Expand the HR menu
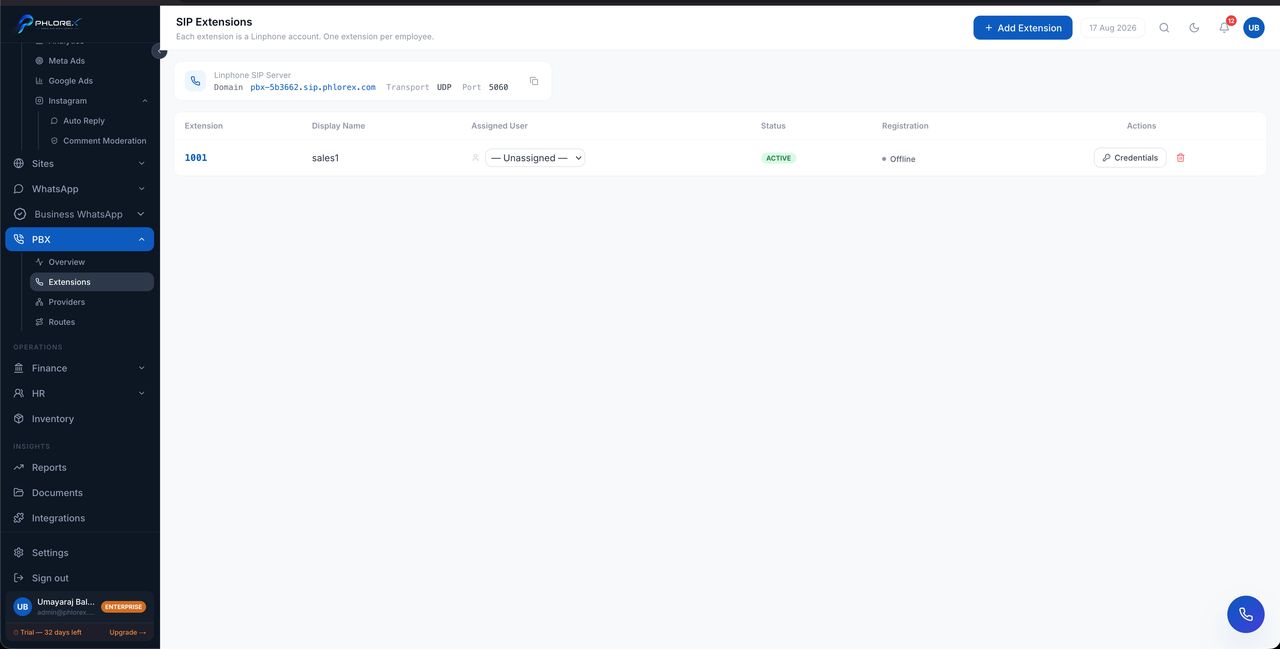This screenshot has width=1280, height=649. 79,394
